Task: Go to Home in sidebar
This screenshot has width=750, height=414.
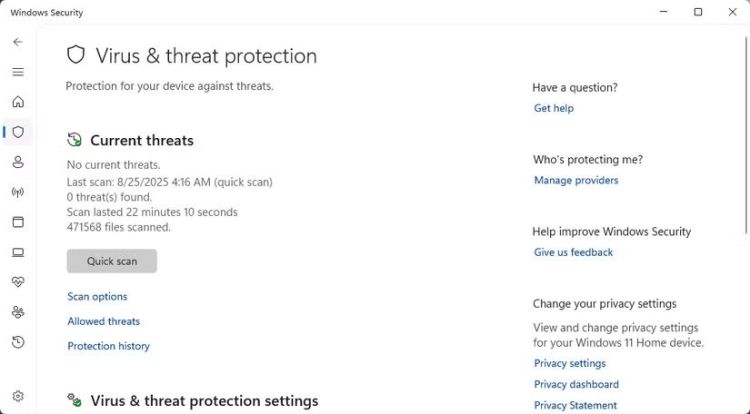Action: point(18,102)
